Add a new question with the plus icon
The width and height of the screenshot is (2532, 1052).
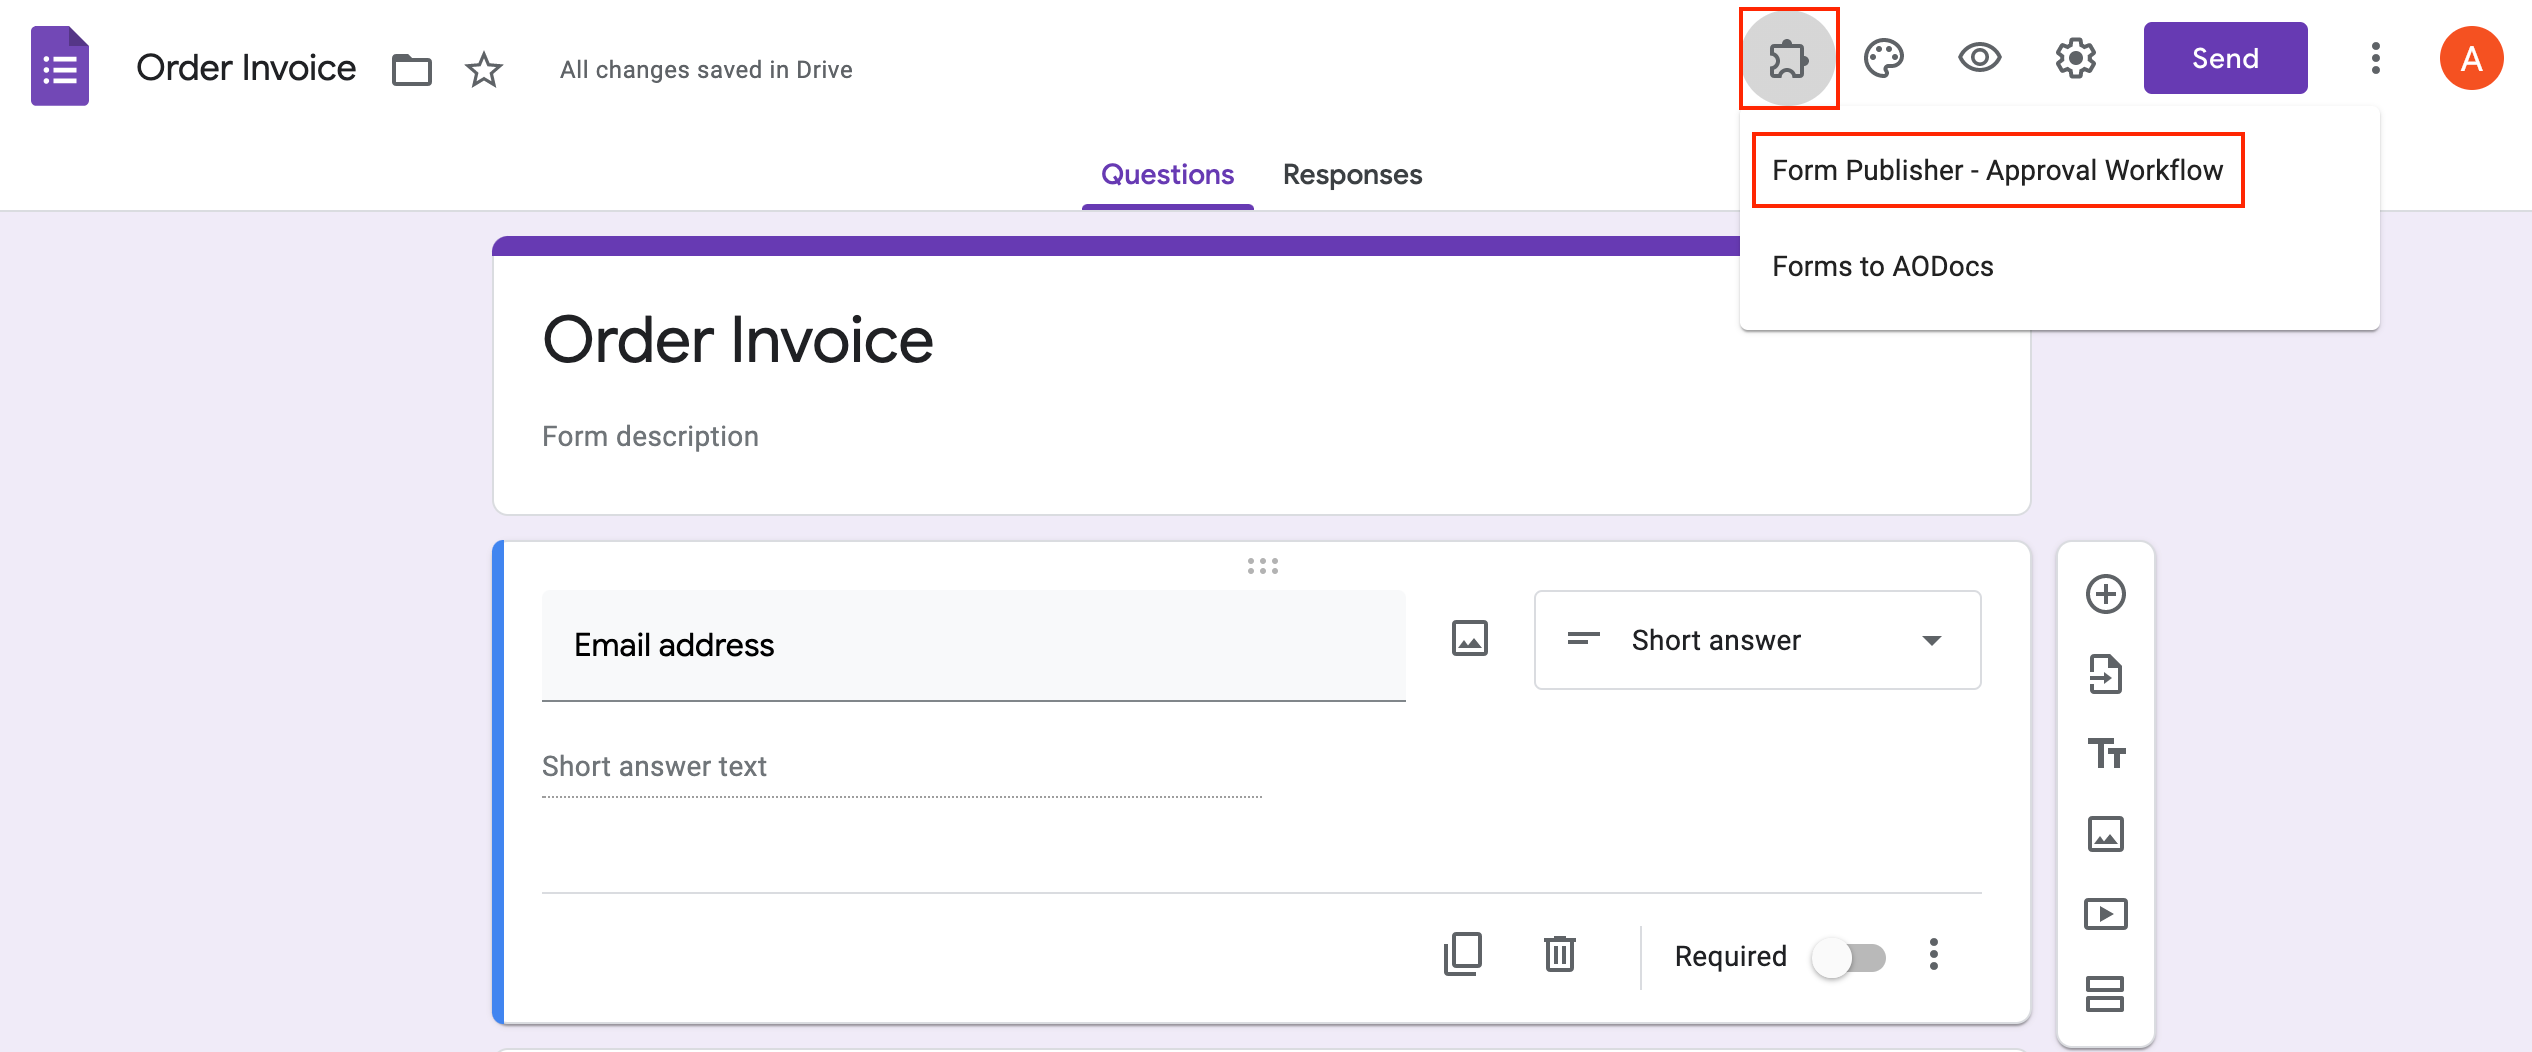pos(2106,593)
